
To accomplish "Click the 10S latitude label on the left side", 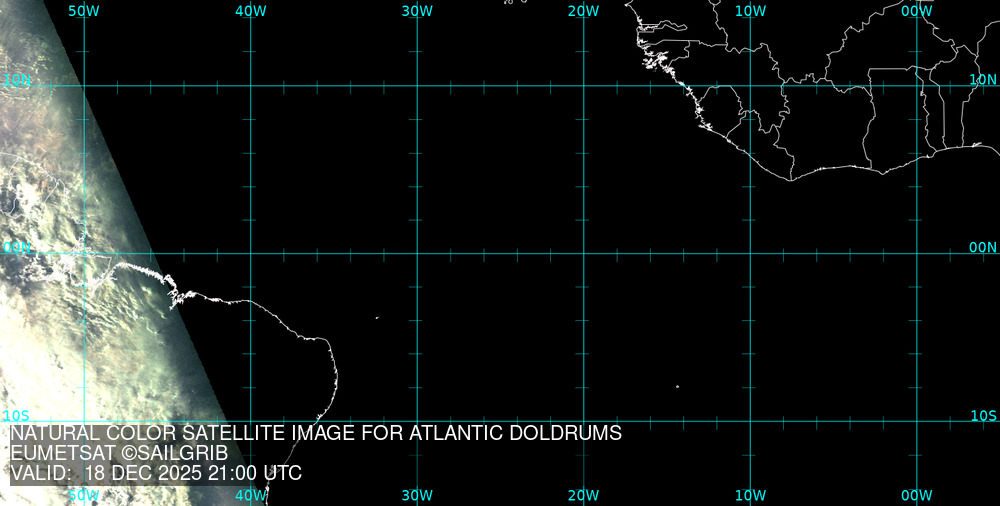I will tap(15, 415).
